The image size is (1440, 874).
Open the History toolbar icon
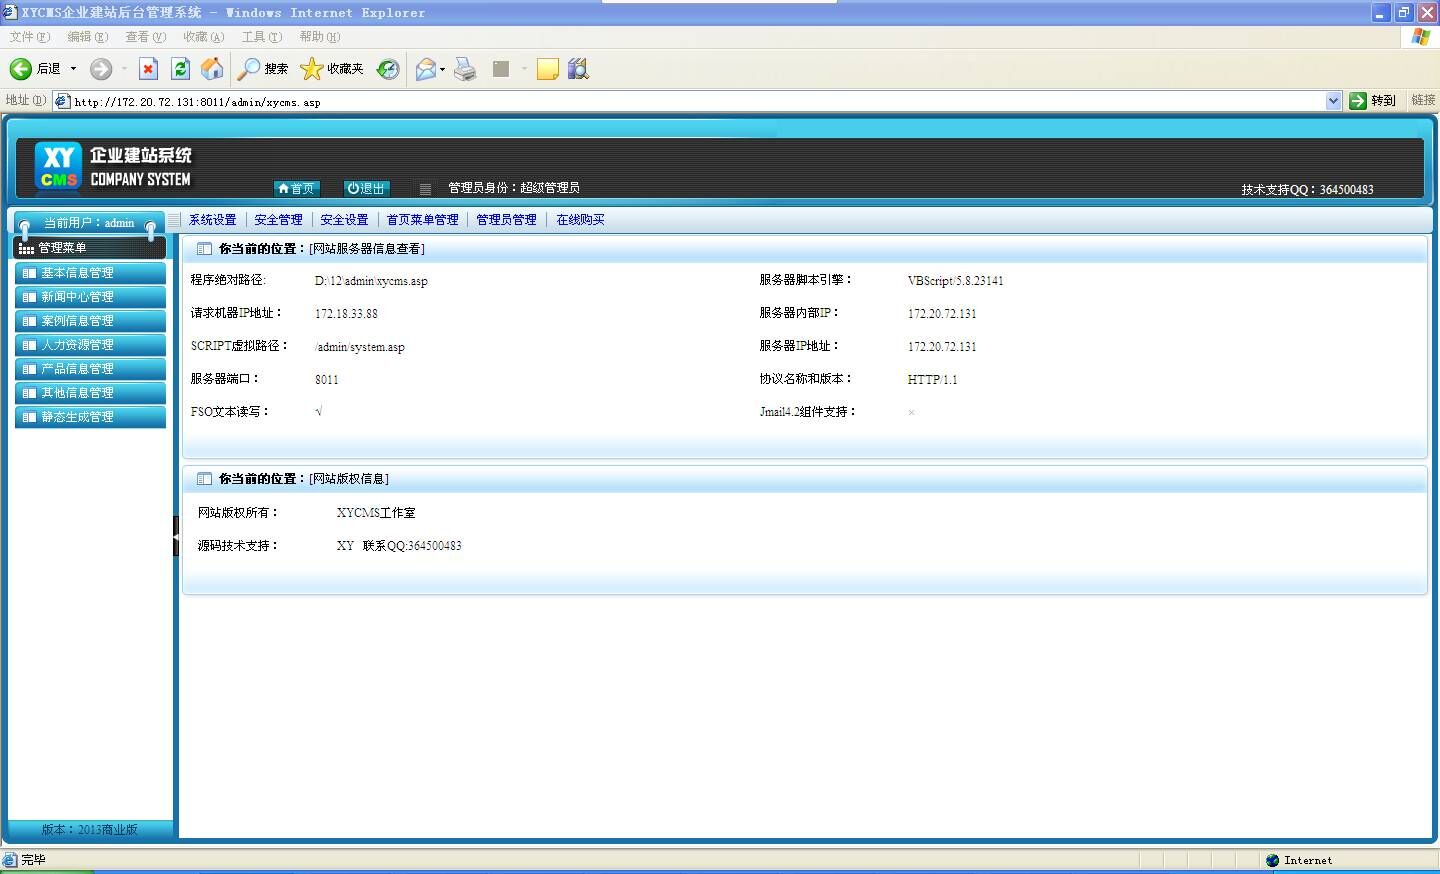[388, 69]
